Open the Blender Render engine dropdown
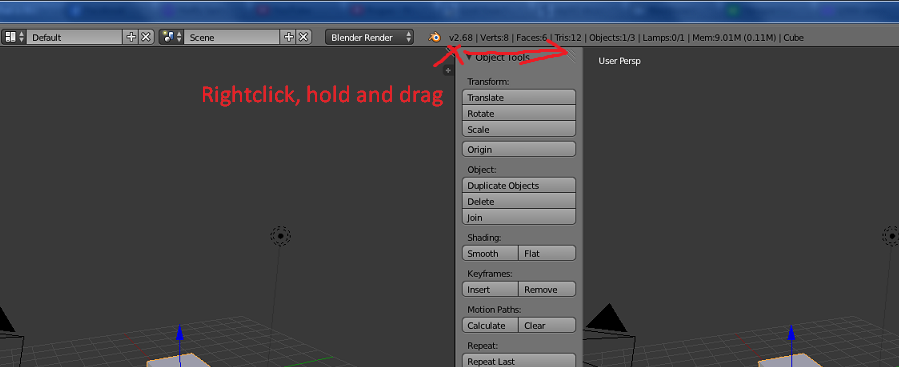Image resolution: width=899 pixels, height=367 pixels. [369, 37]
